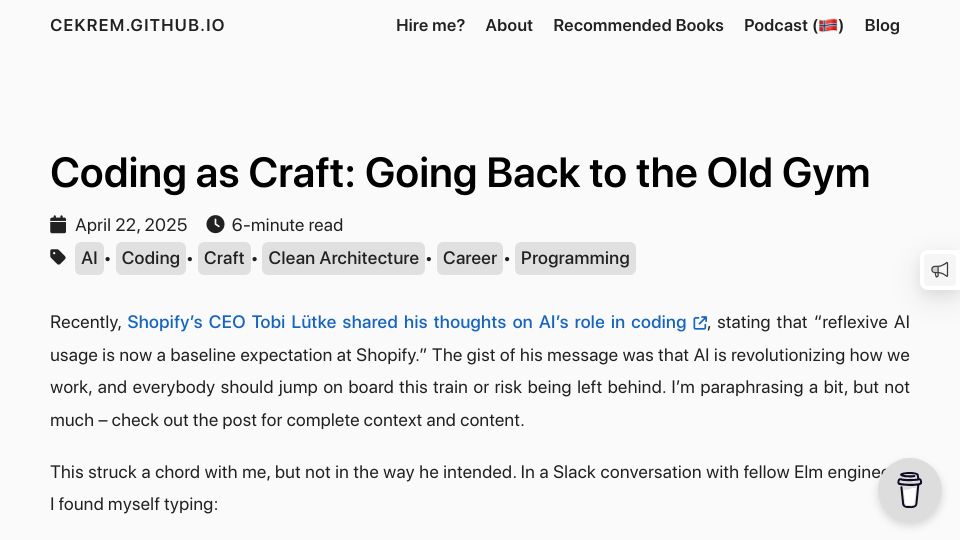The image size is (960, 540).
Task: Open the CEKREM.GITHUB.IO home link
Action: [137, 26]
